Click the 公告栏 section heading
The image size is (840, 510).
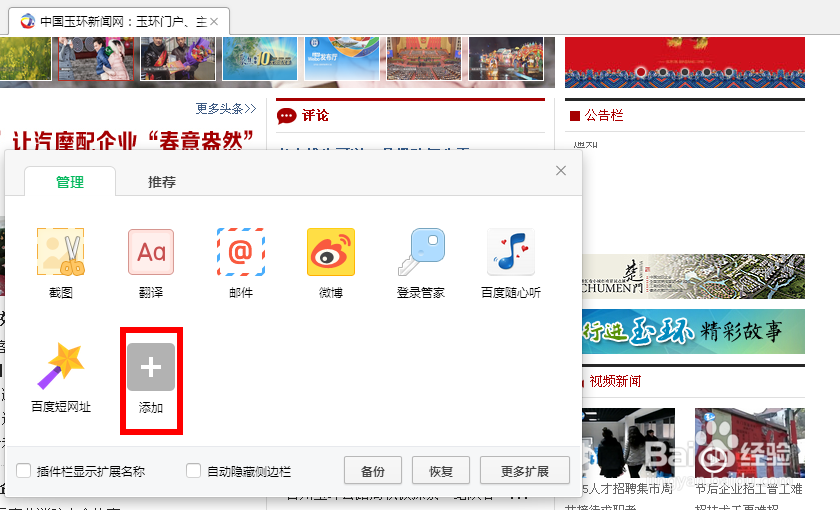pos(604,115)
